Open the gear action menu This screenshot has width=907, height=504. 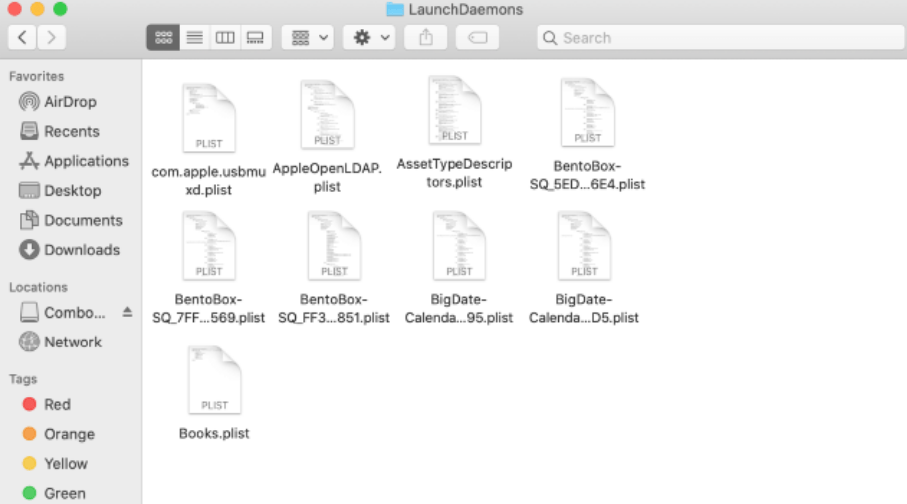(x=370, y=38)
